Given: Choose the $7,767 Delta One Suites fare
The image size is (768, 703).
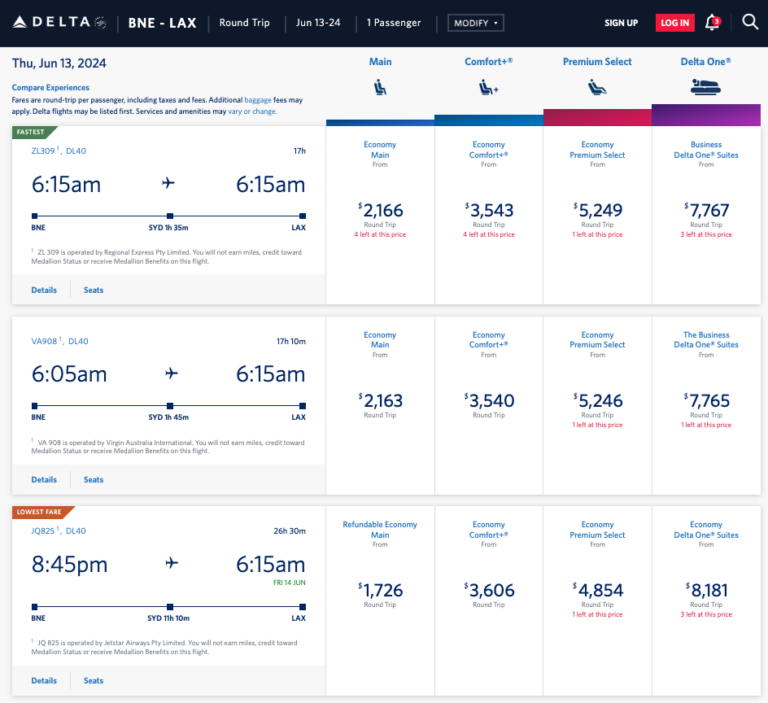Looking at the screenshot, I should pyautogui.click(x=706, y=211).
